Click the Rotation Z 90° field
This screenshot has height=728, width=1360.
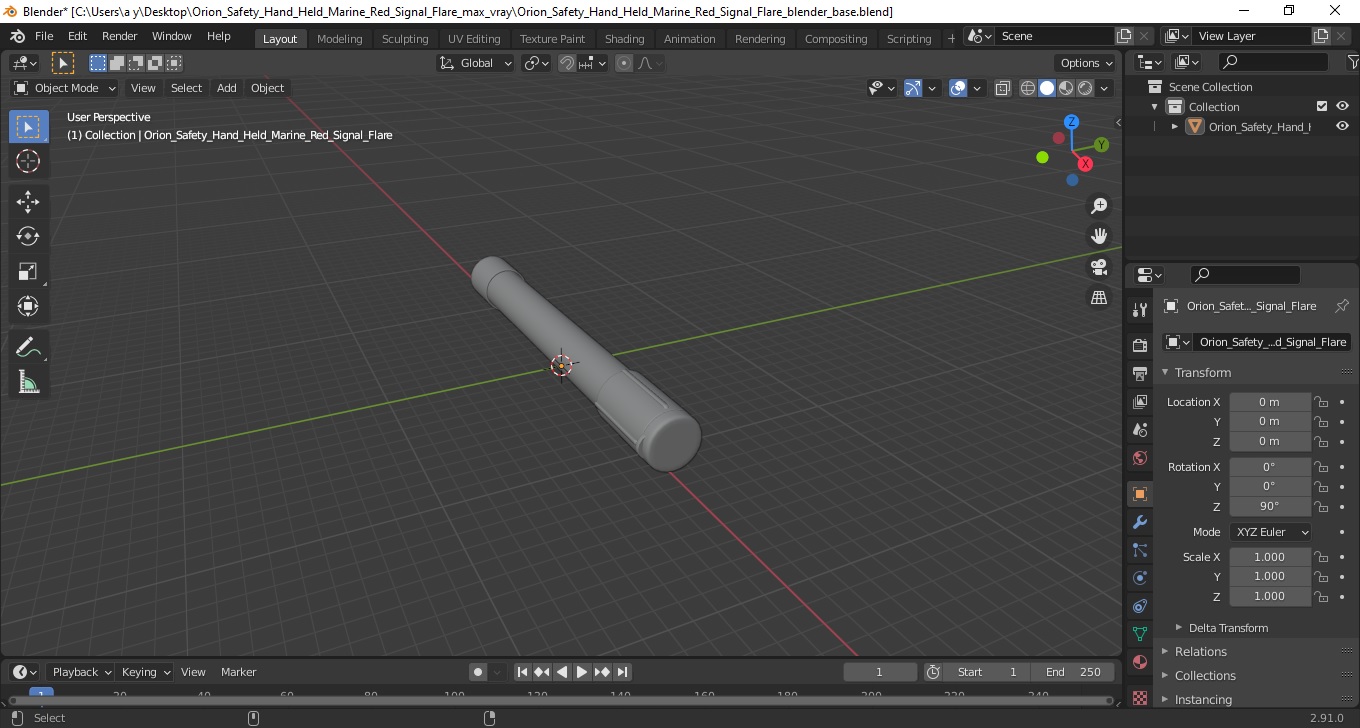[x=1270, y=506]
